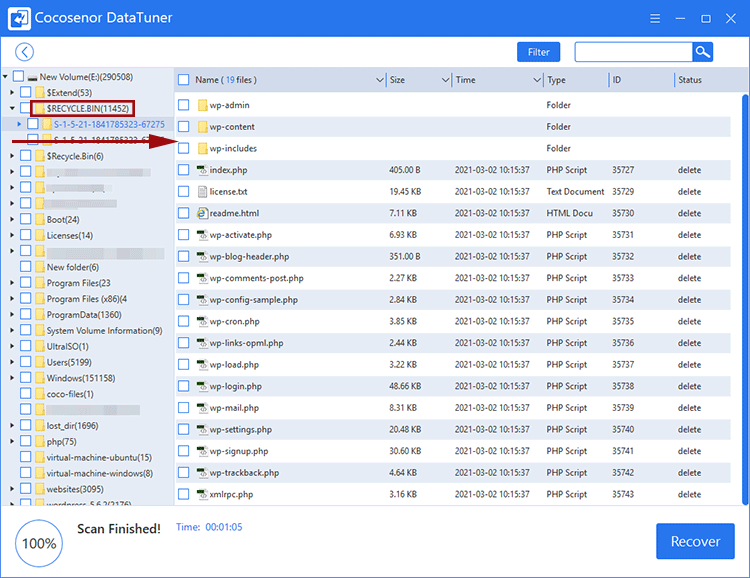Click the Users(5199) folder icon
This screenshot has width=750, height=578.
[x=40, y=362]
